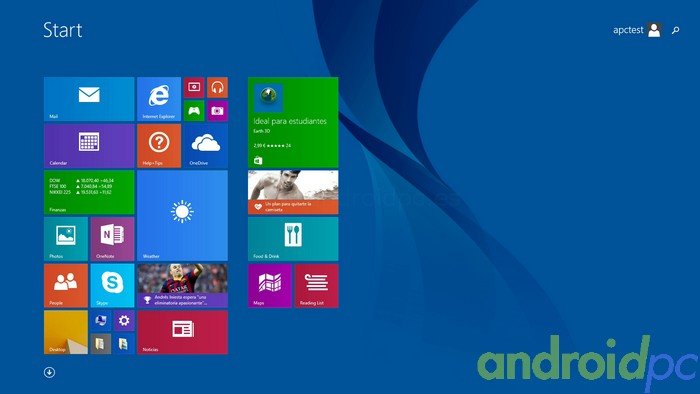
Task: Click the 'Ideal para estudiantes' text
Action: coord(290,121)
